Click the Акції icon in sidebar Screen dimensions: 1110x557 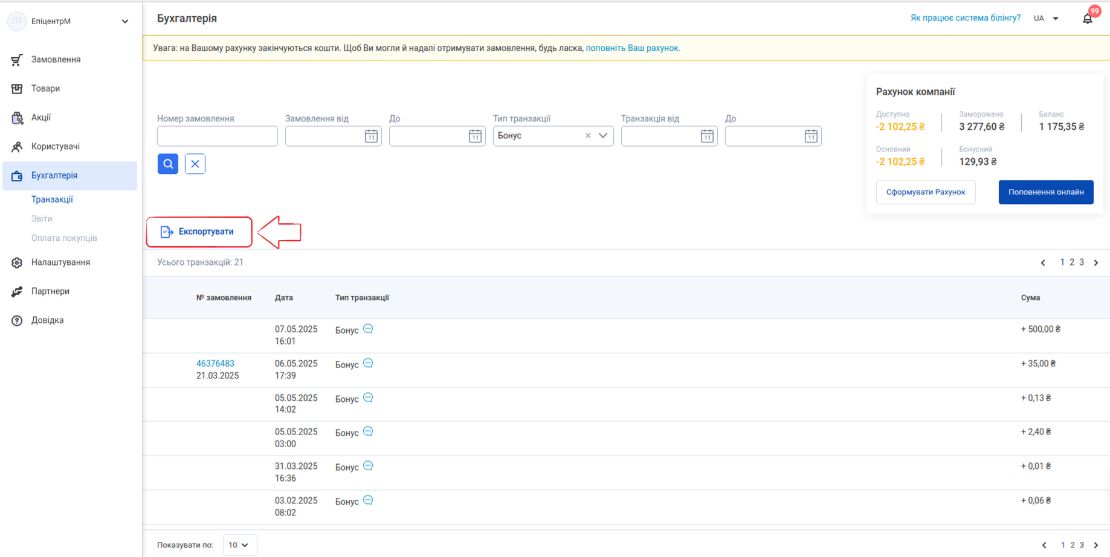point(17,118)
